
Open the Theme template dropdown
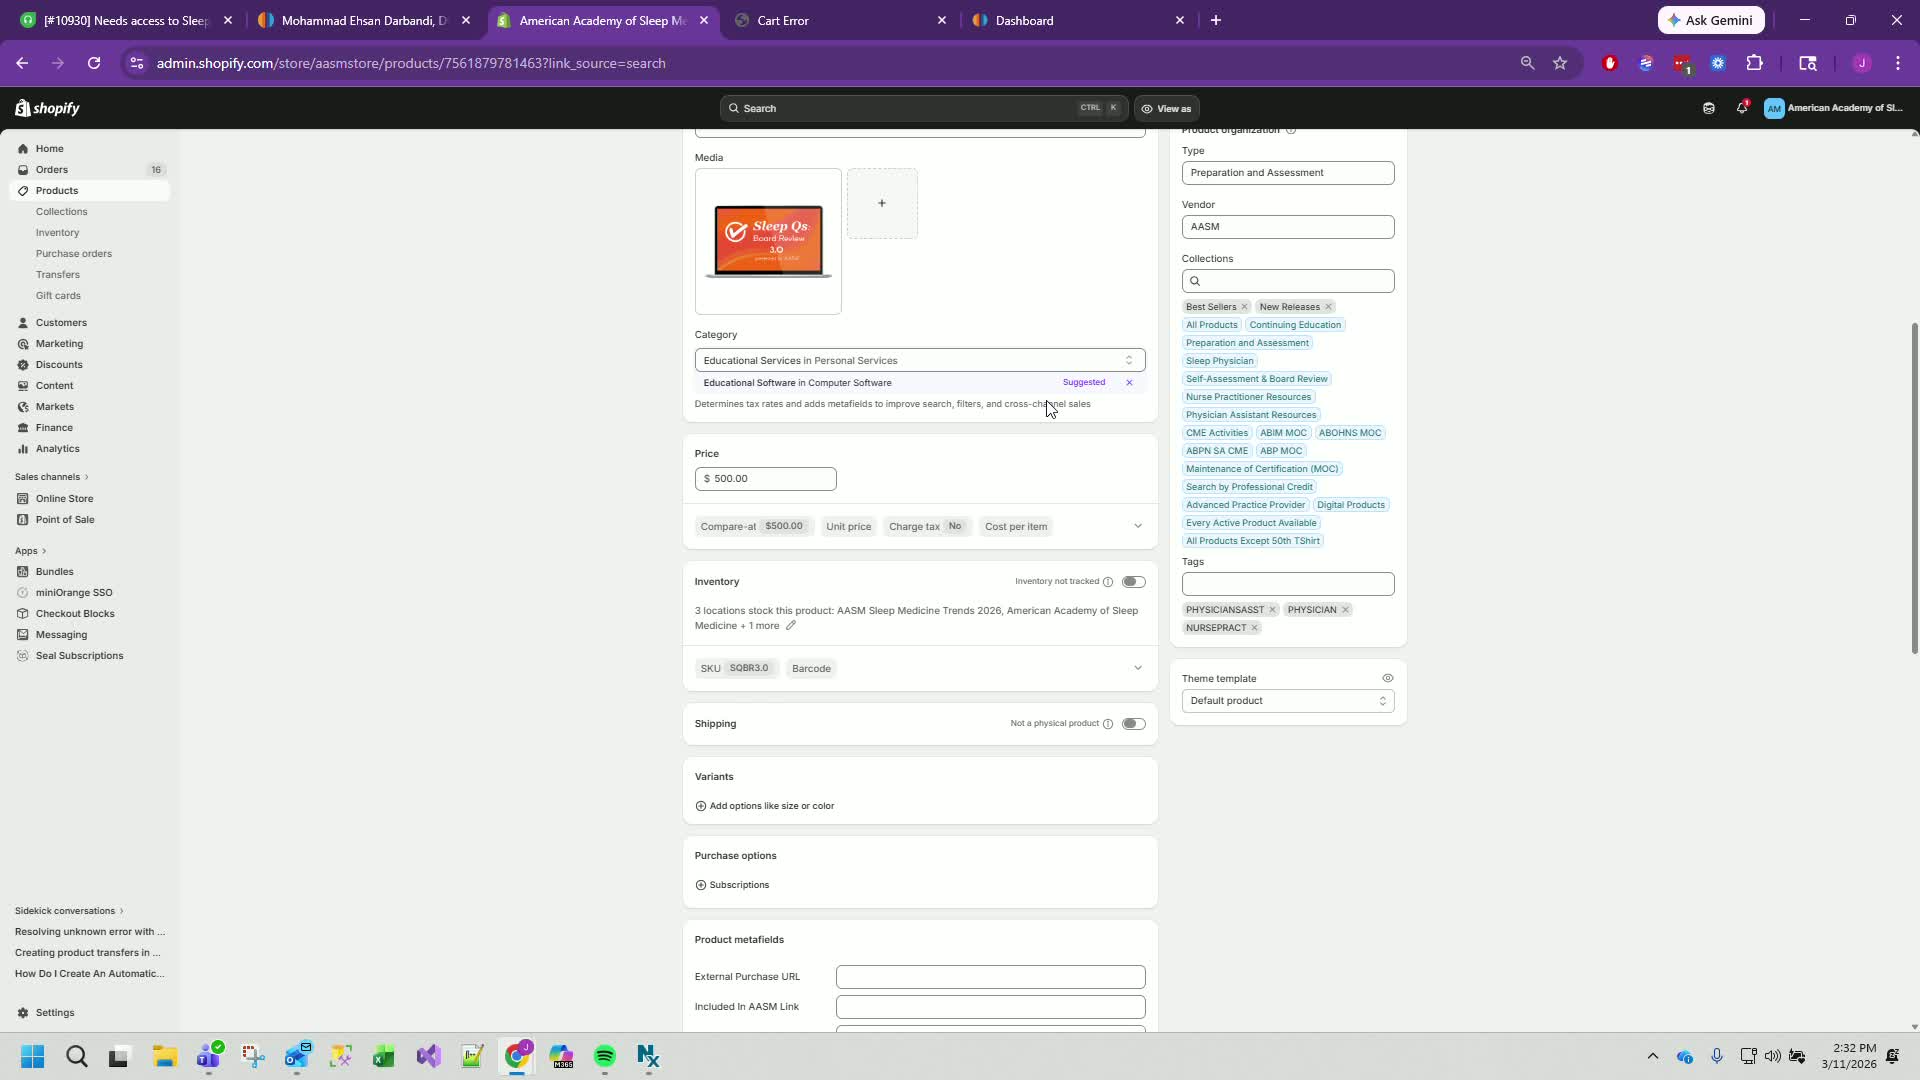coord(1287,701)
